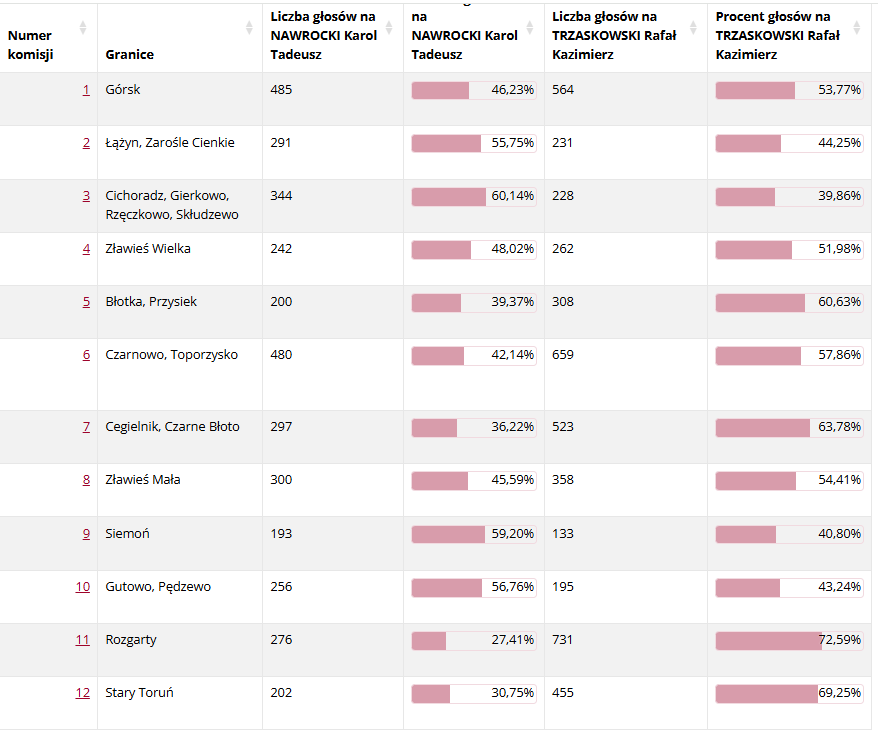
Task: Open commission number 11 link
Action: point(83,640)
